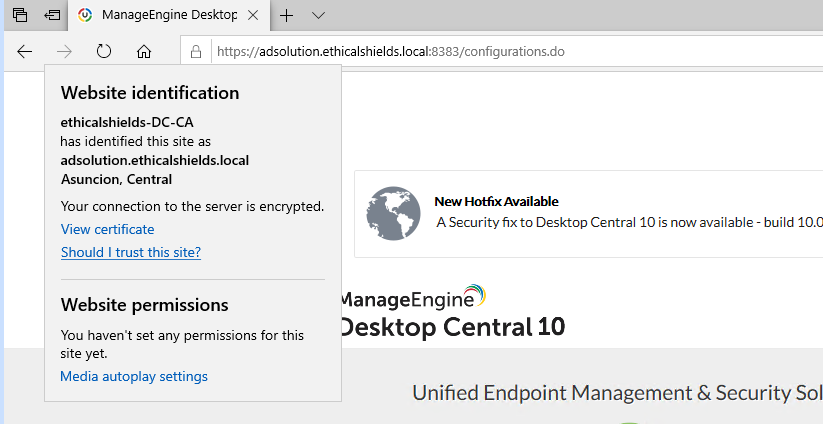Viewport: 823px width, 424px height.
Task: Click the adsolution.ethicalshields.local site name in popup
Action: pyautogui.click(x=155, y=160)
